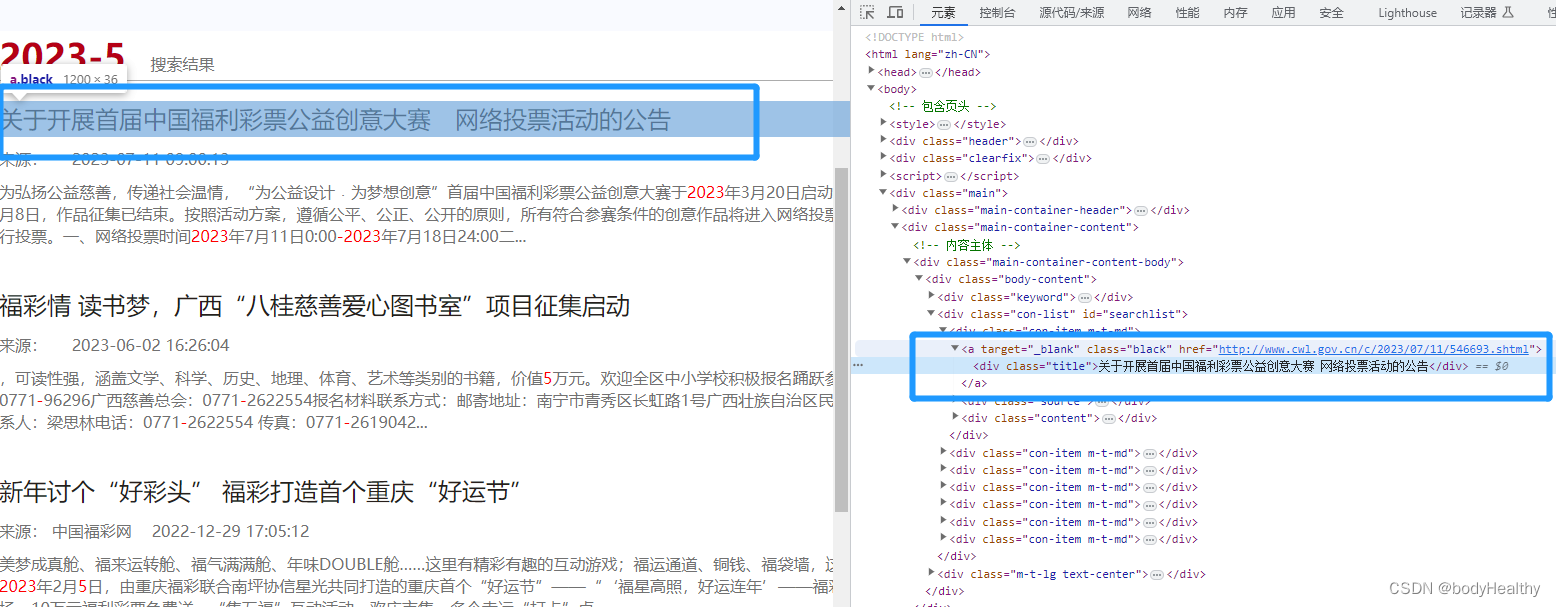
Task: Select the inspect element picker icon
Action: [869, 12]
